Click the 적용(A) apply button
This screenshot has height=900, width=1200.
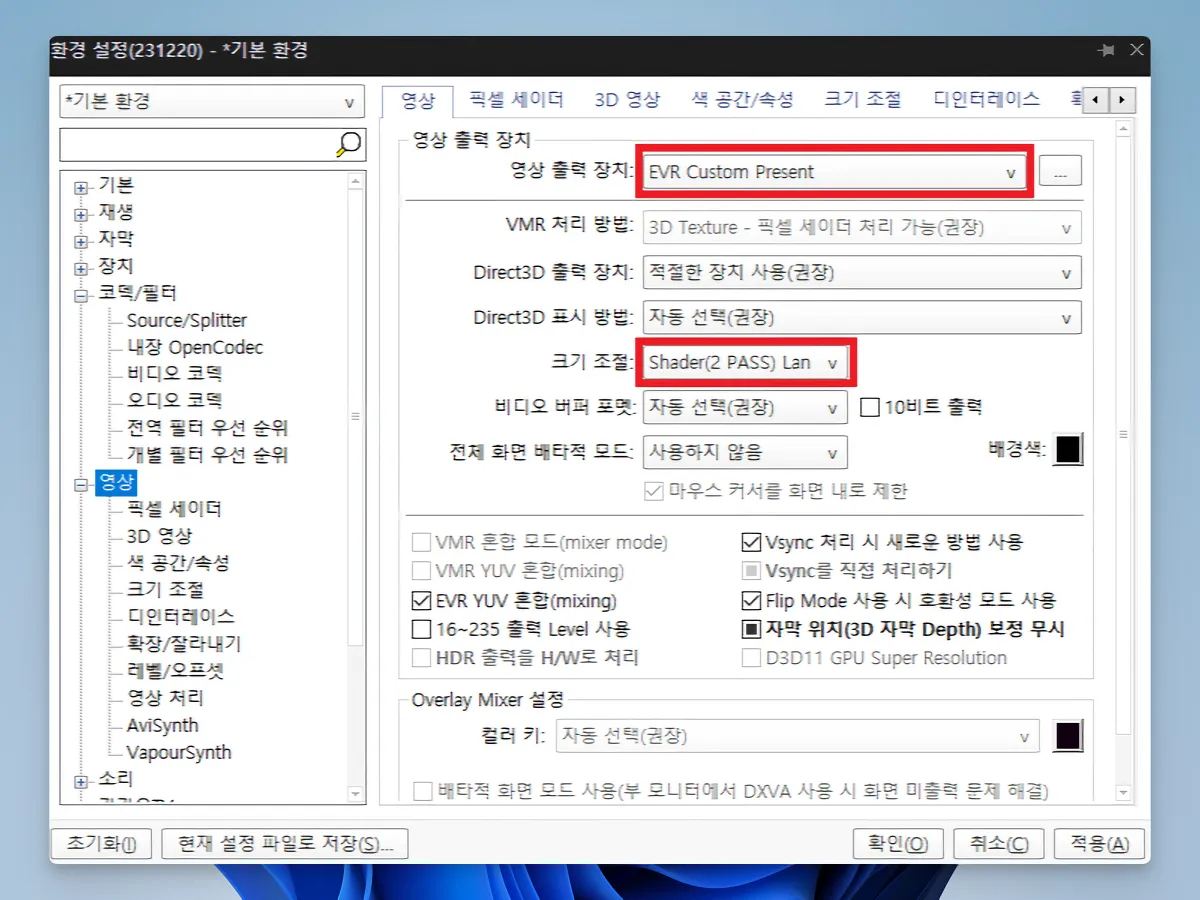click(1098, 843)
